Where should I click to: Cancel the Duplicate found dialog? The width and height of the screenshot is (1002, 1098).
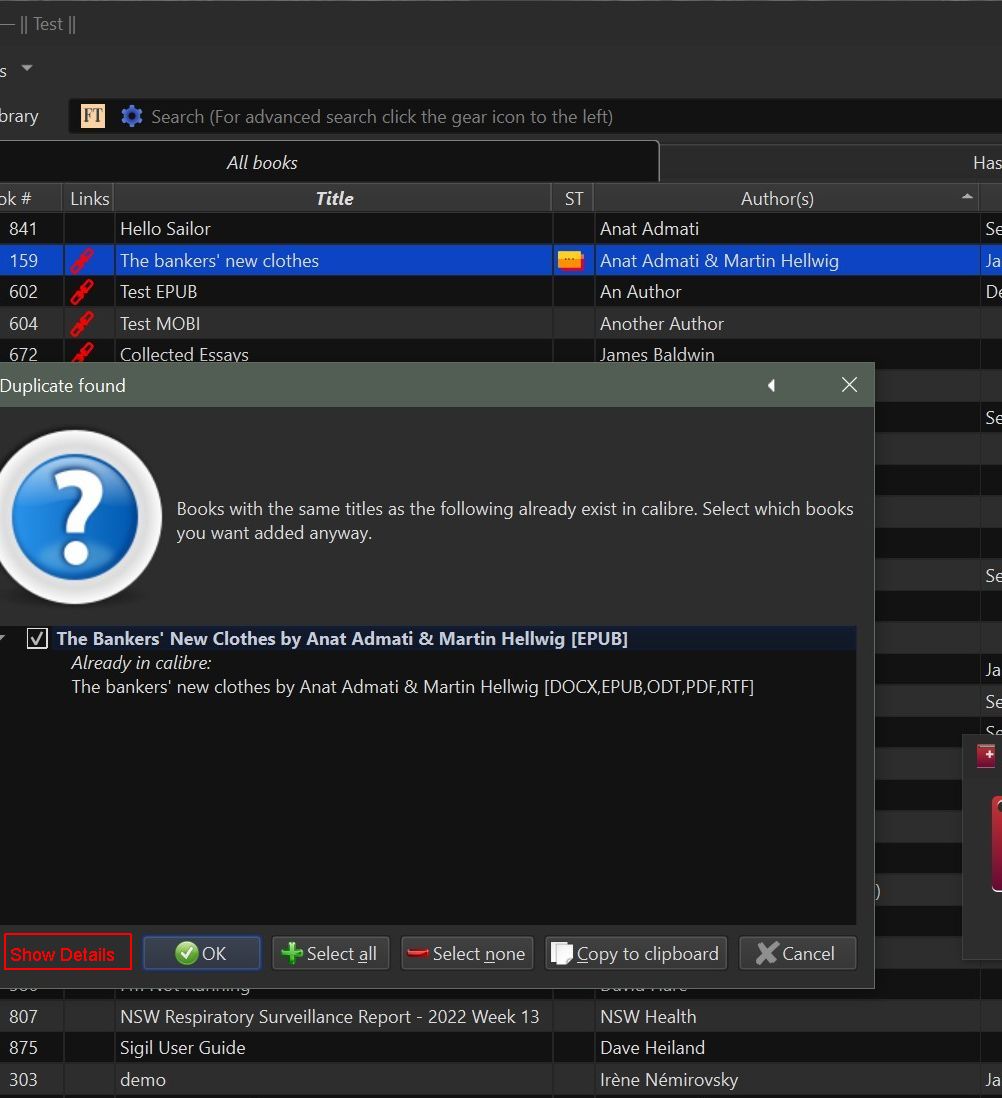[x=798, y=953]
